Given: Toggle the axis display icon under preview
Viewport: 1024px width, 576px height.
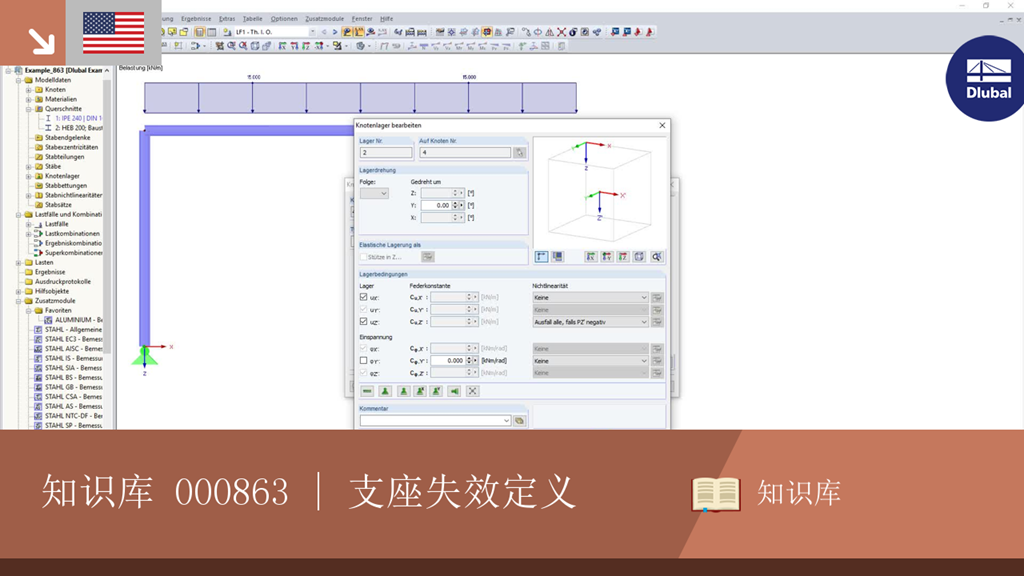Looking at the screenshot, I should click(x=541, y=257).
